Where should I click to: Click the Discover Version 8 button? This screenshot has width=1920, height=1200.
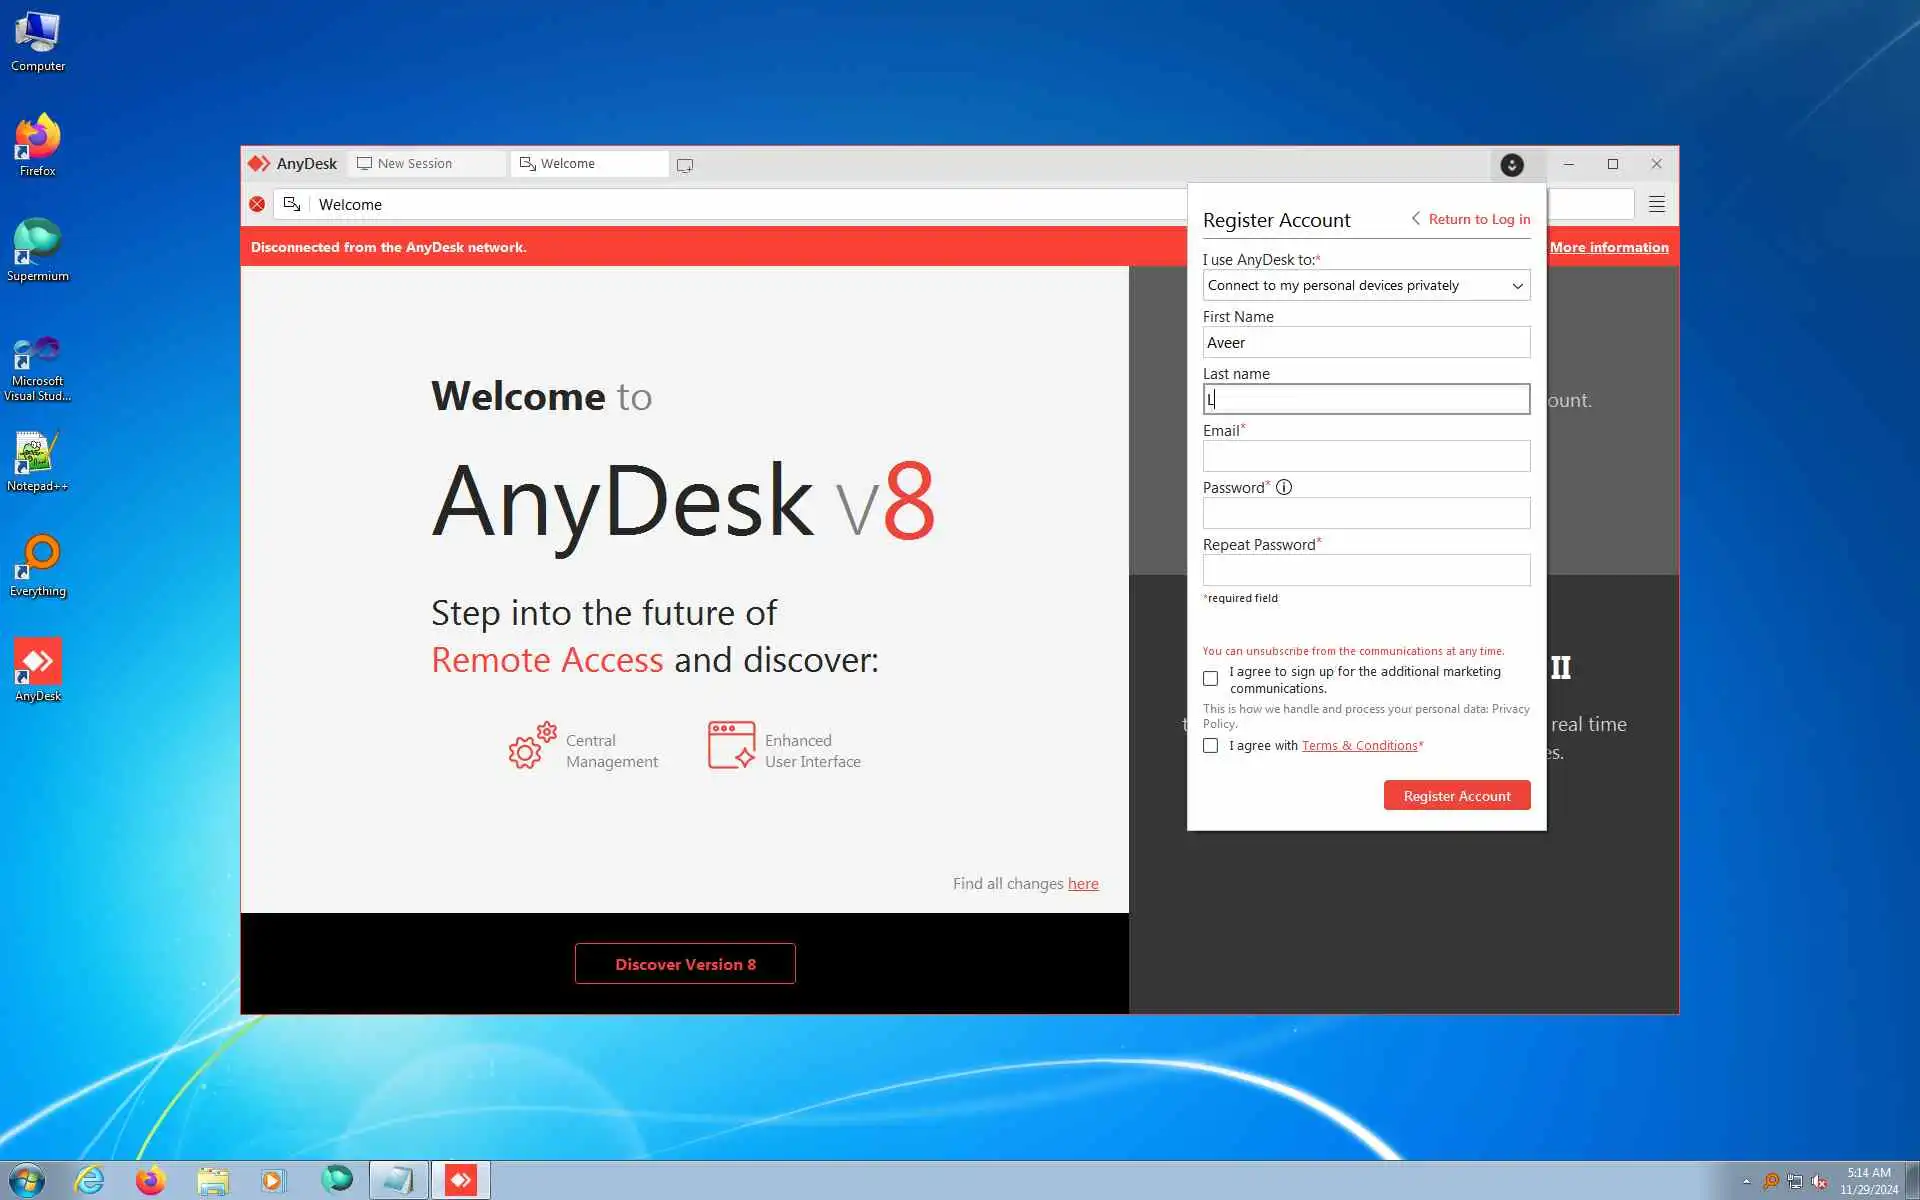(685, 964)
